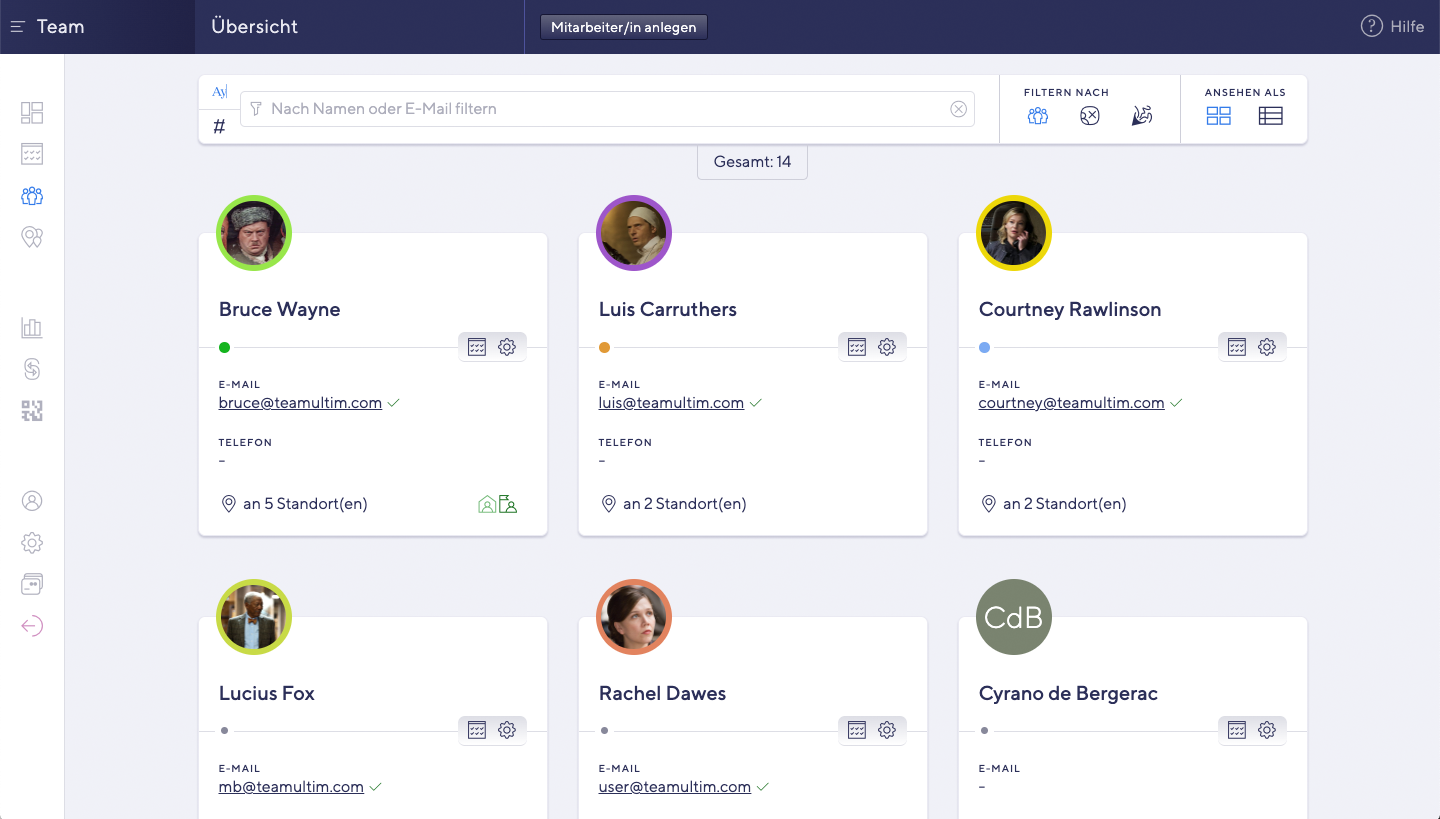Image resolution: width=1440 pixels, height=819 pixels.
Task: Click Lucius Fox's profile photo
Action: (254, 617)
